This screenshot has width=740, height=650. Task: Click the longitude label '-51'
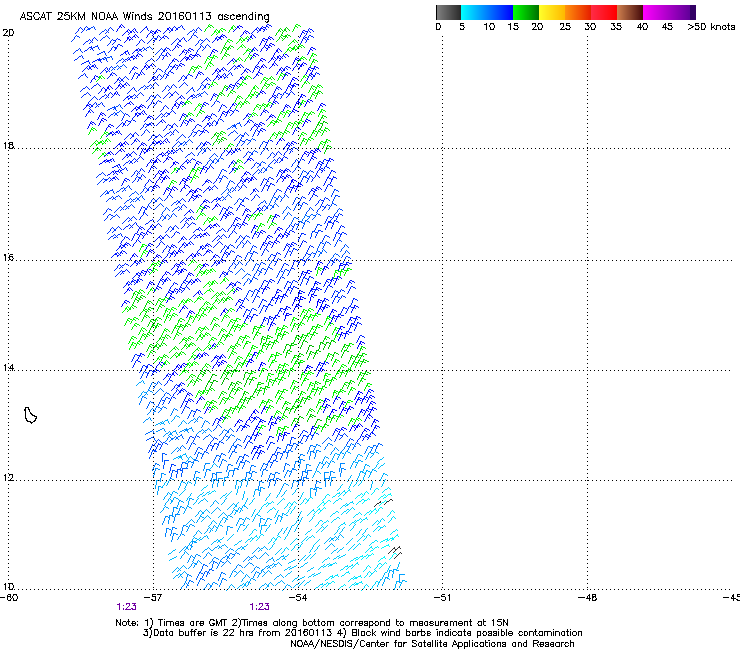point(442,598)
